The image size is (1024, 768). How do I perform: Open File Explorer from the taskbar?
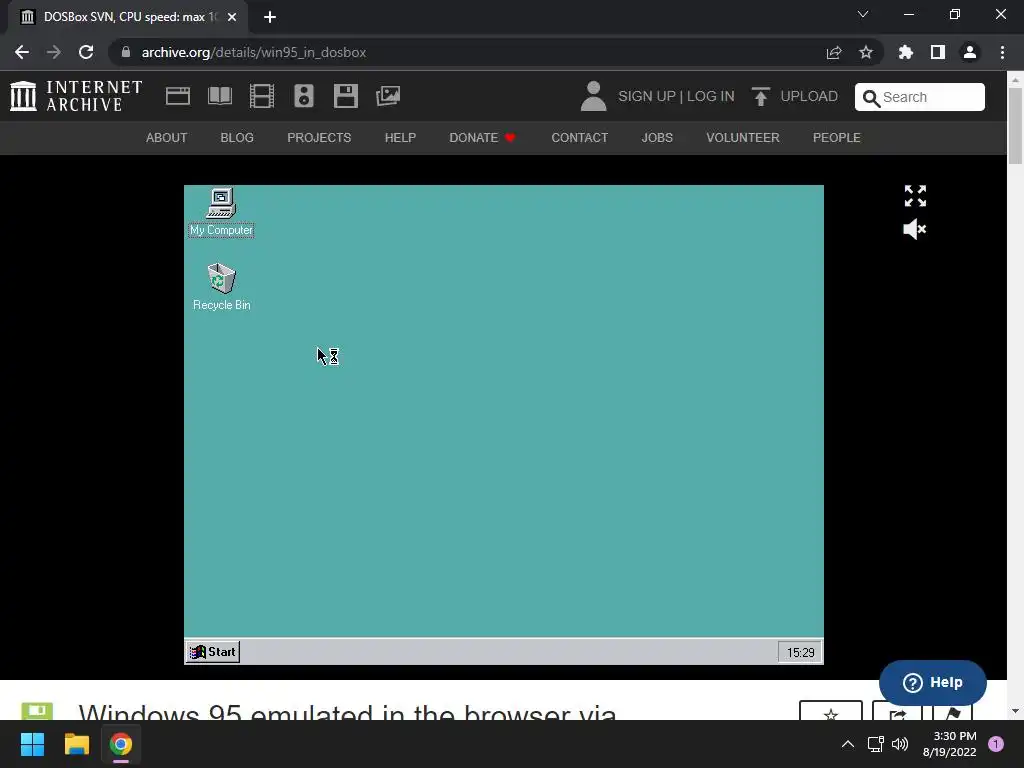[x=76, y=744]
